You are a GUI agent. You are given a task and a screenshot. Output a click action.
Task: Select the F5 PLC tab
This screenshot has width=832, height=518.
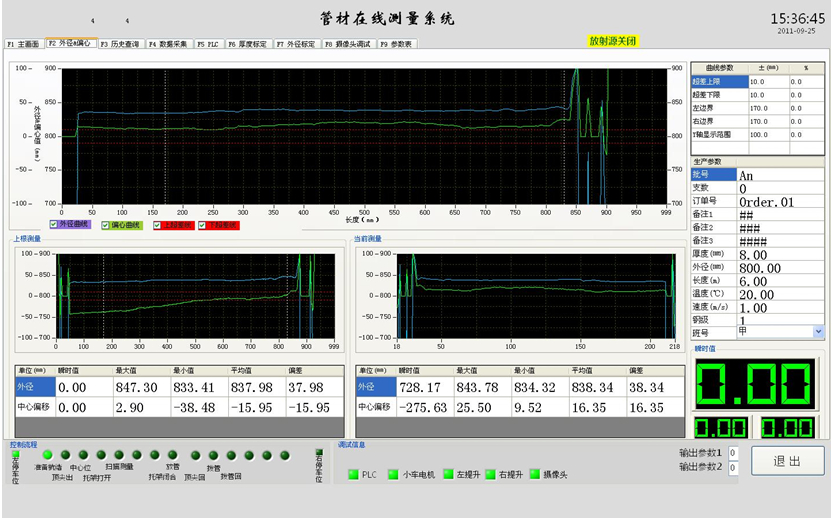click(x=209, y=44)
